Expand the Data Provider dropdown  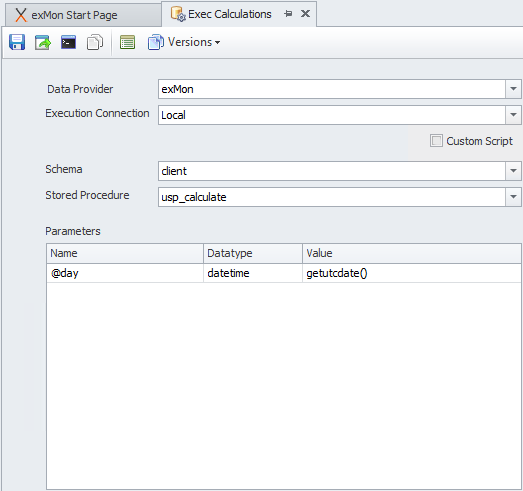(513, 89)
